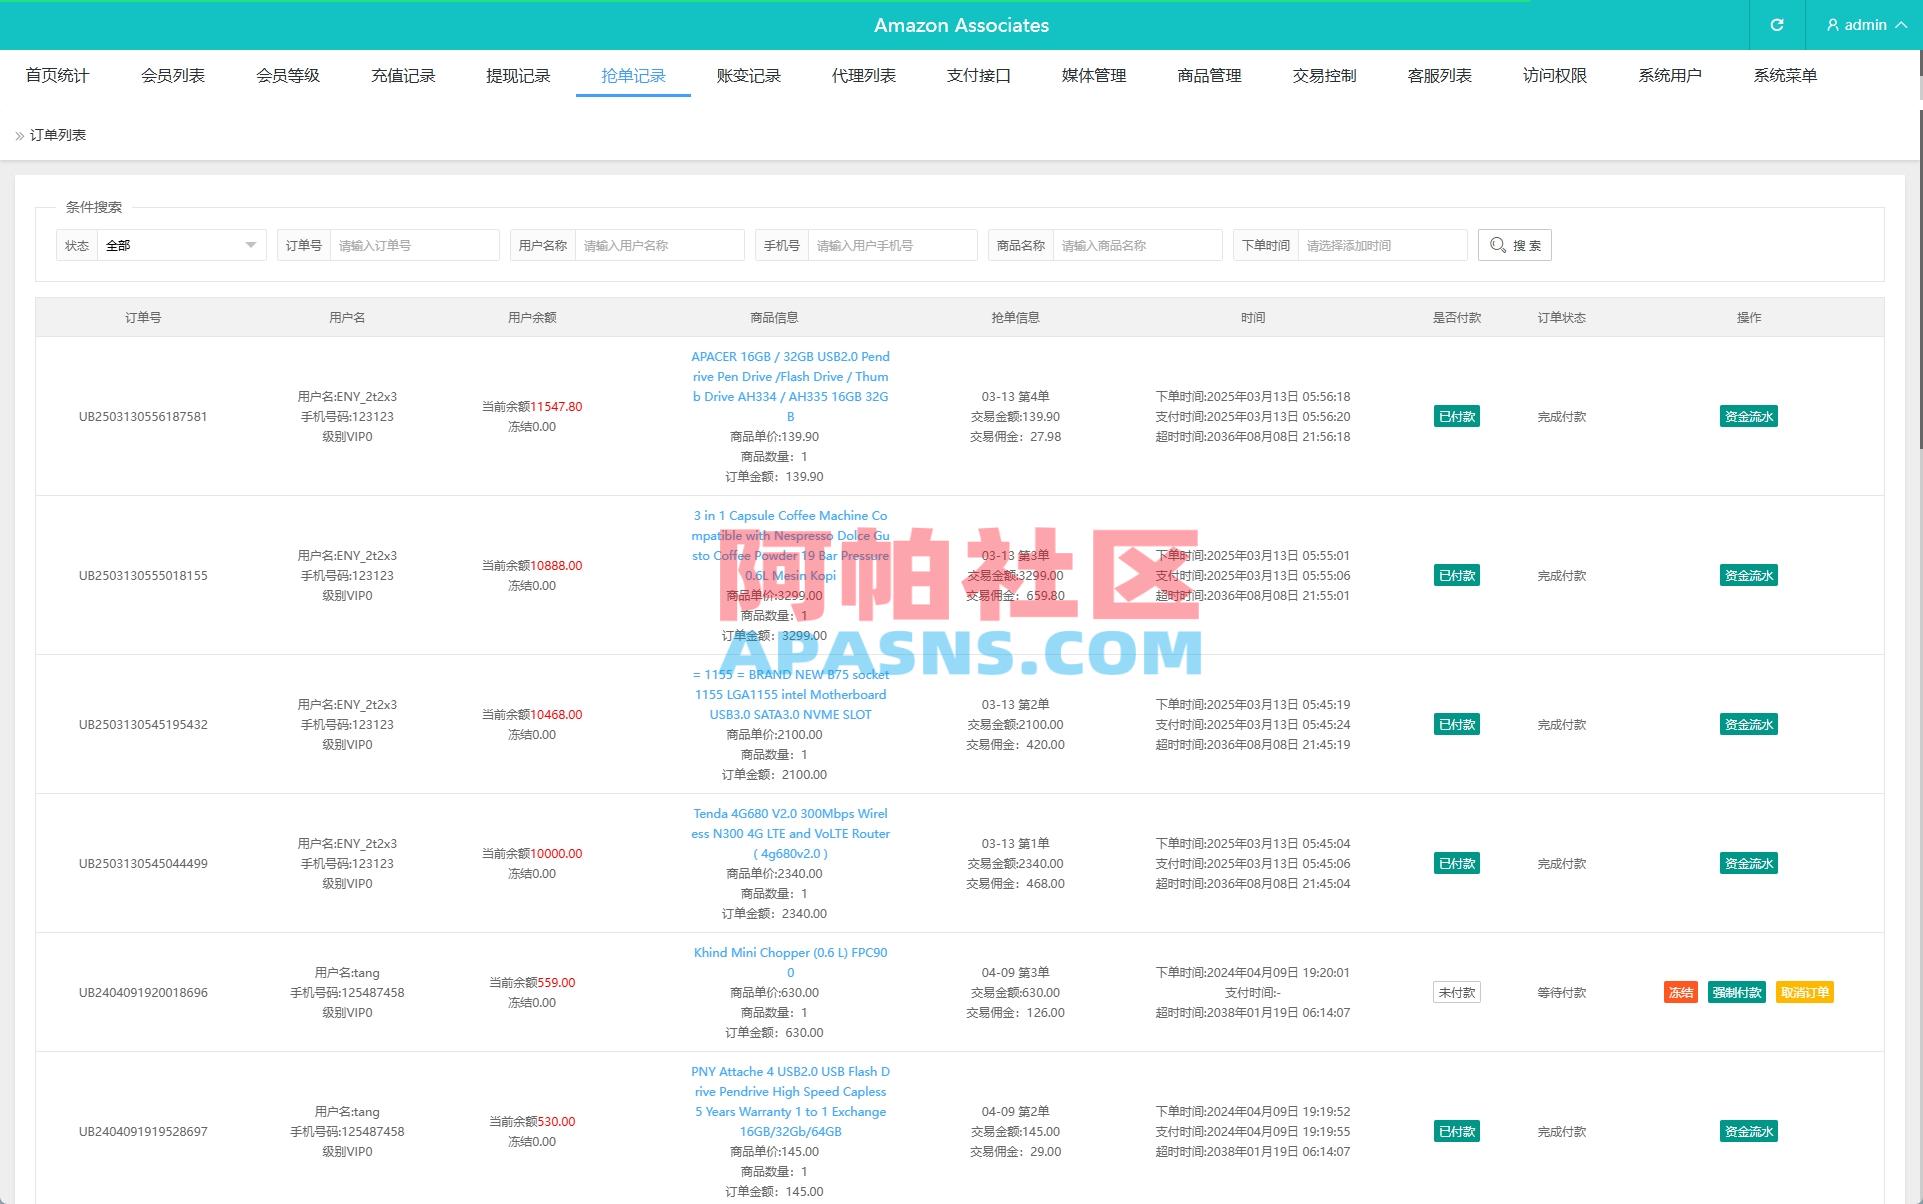
Task: Open the 状态 status dropdown showing 全部
Action: [x=180, y=244]
